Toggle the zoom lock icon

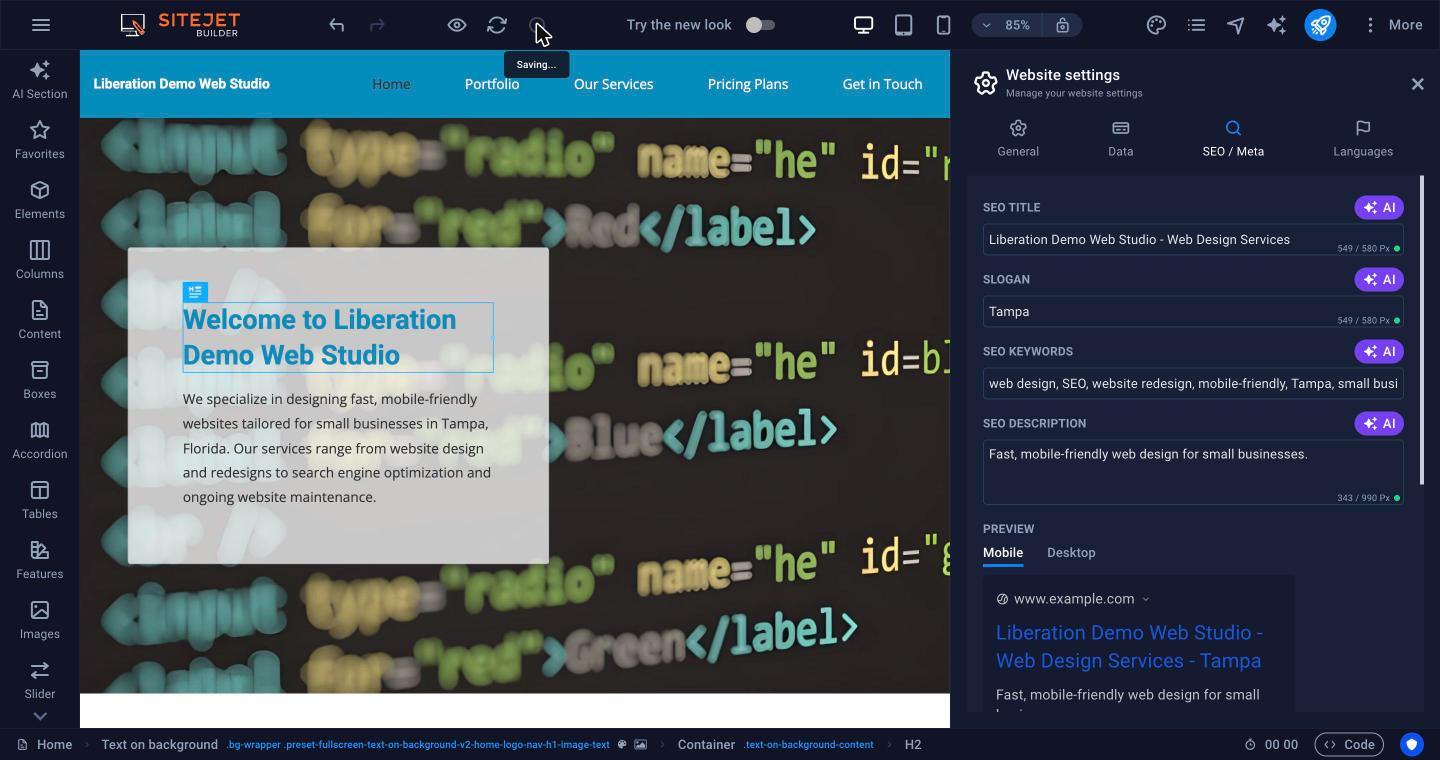pos(1062,25)
